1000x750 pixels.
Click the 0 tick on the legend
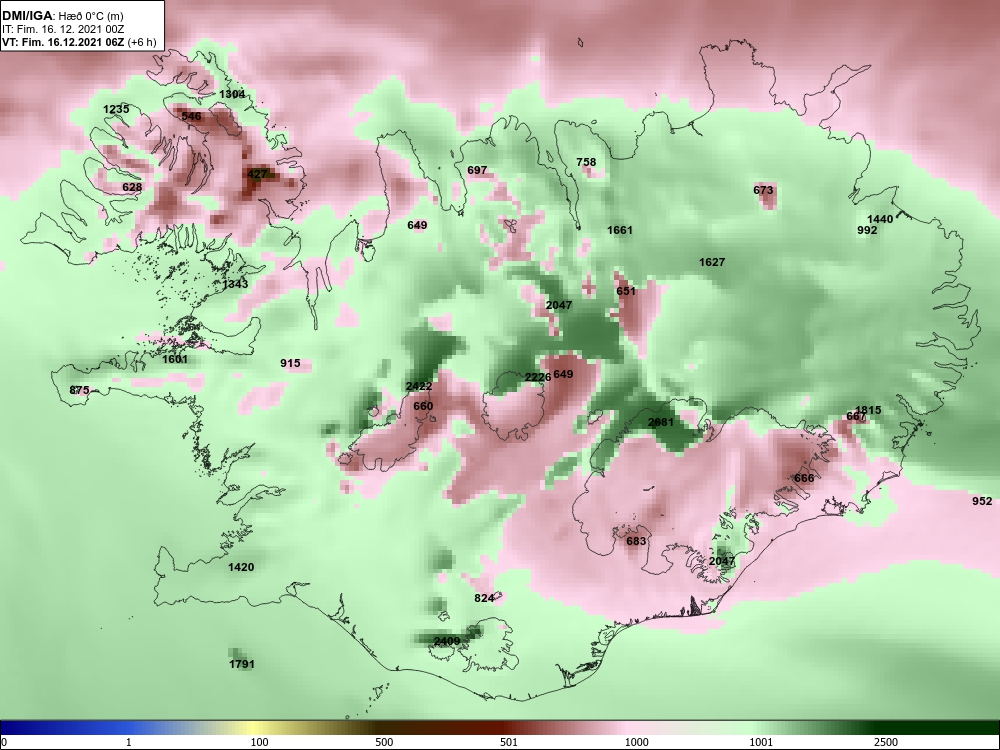click(x=4, y=742)
